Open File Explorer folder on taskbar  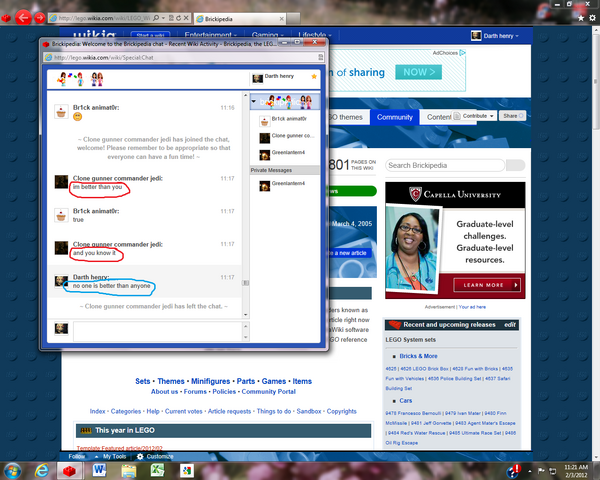point(129,470)
